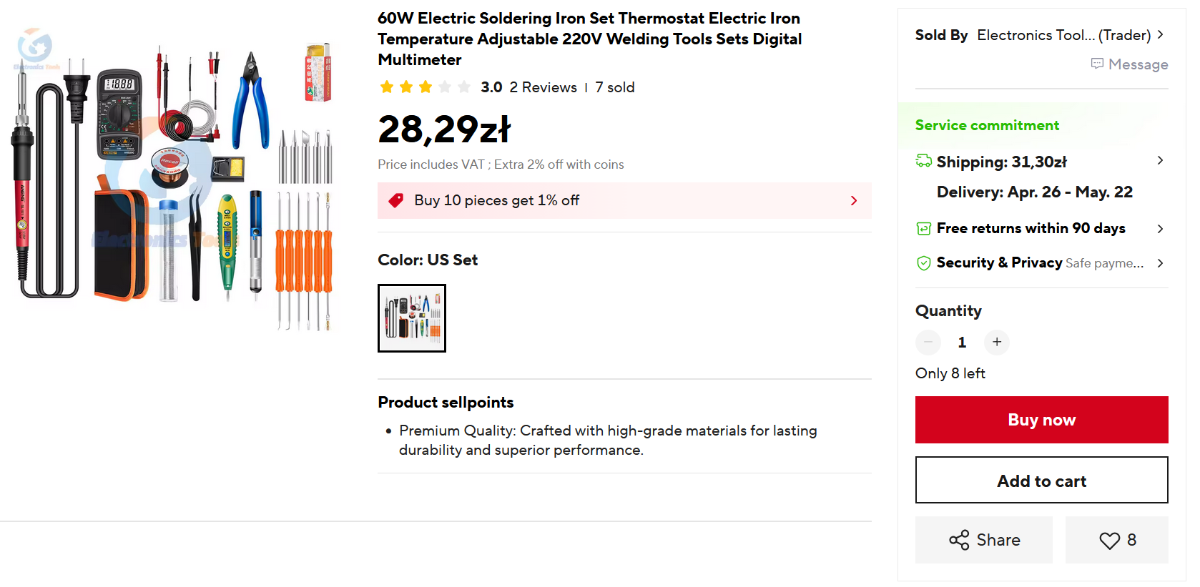1200x587 pixels.
Task: Click the share network icon
Action: [x=959, y=540]
